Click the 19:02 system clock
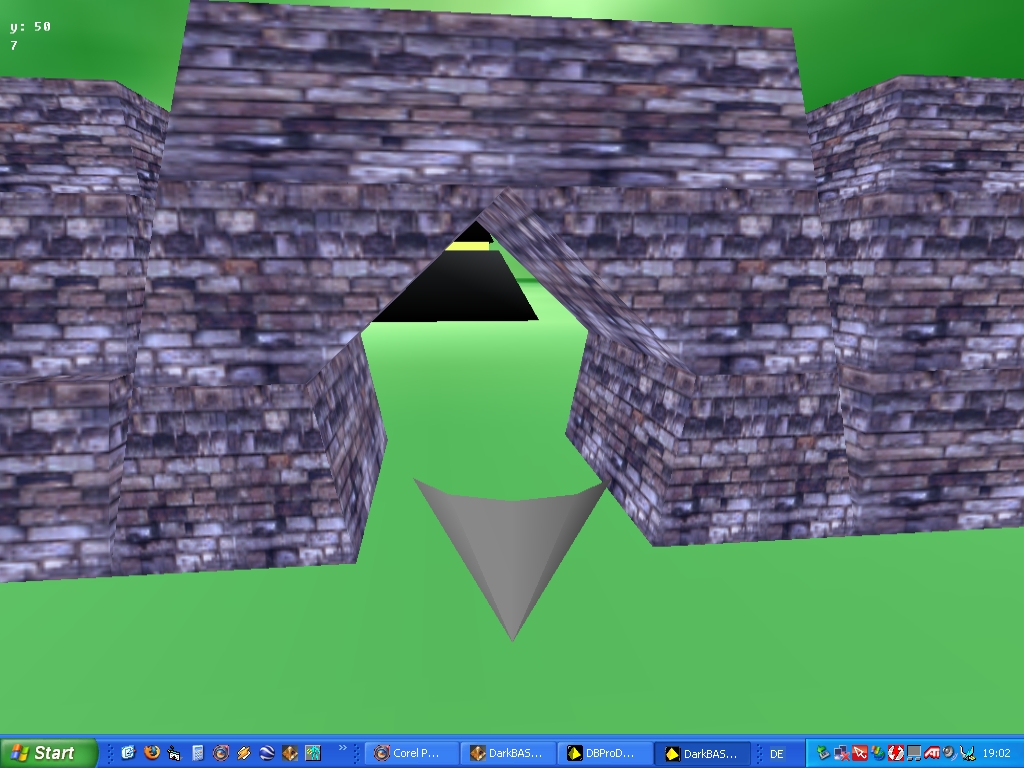This screenshot has height=768, width=1024. (996, 754)
